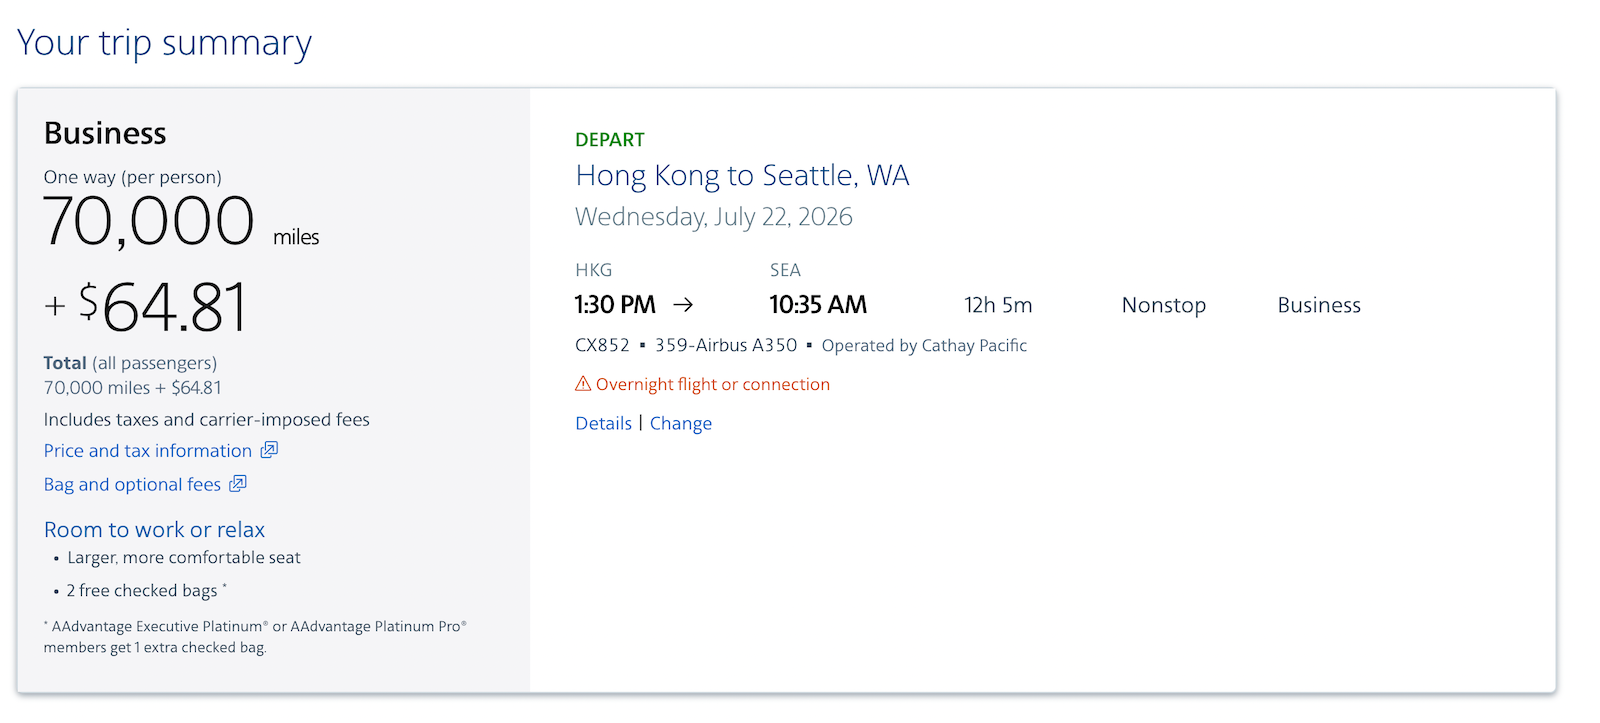The image size is (1600, 723).
Task: Click external-link icon beside Price and tax
Action: (x=269, y=450)
